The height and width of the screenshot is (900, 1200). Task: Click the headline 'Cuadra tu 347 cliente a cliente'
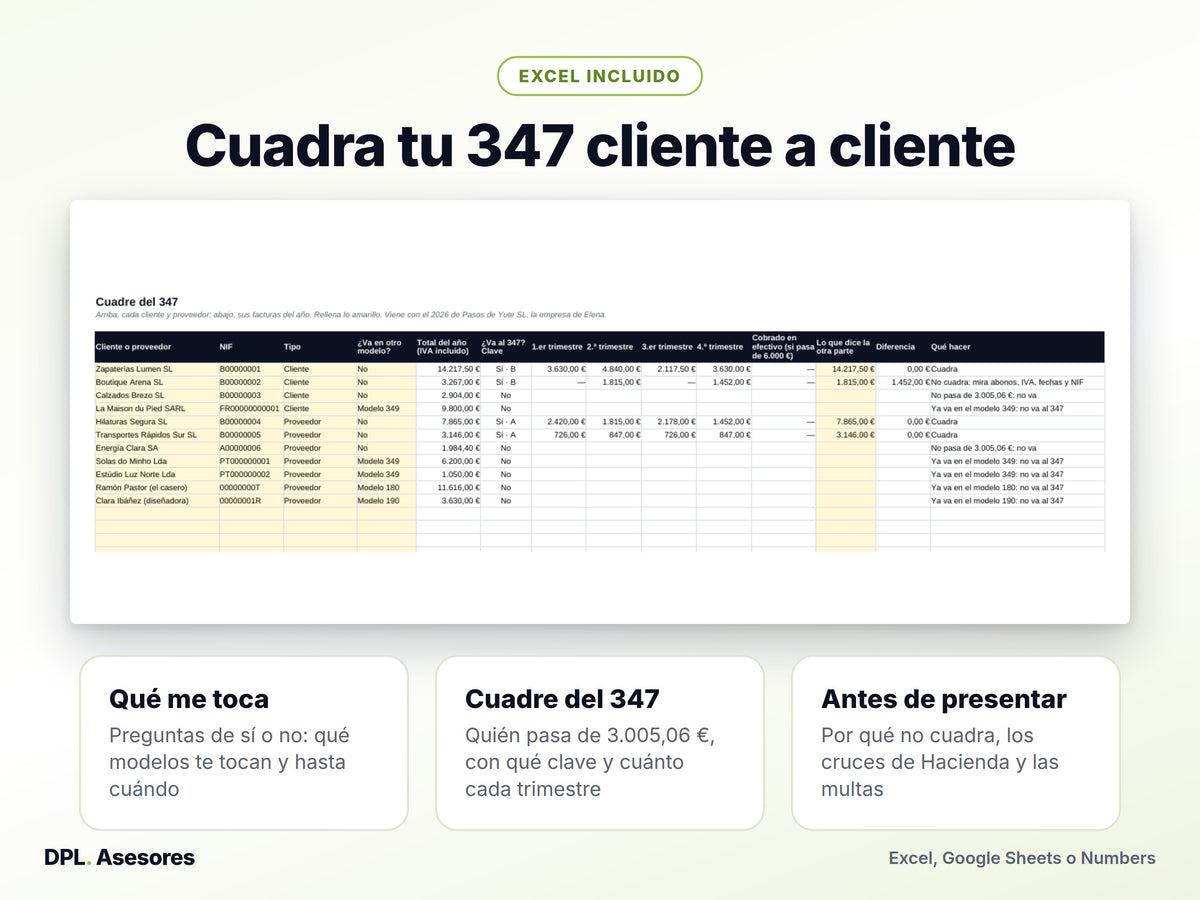coord(600,146)
